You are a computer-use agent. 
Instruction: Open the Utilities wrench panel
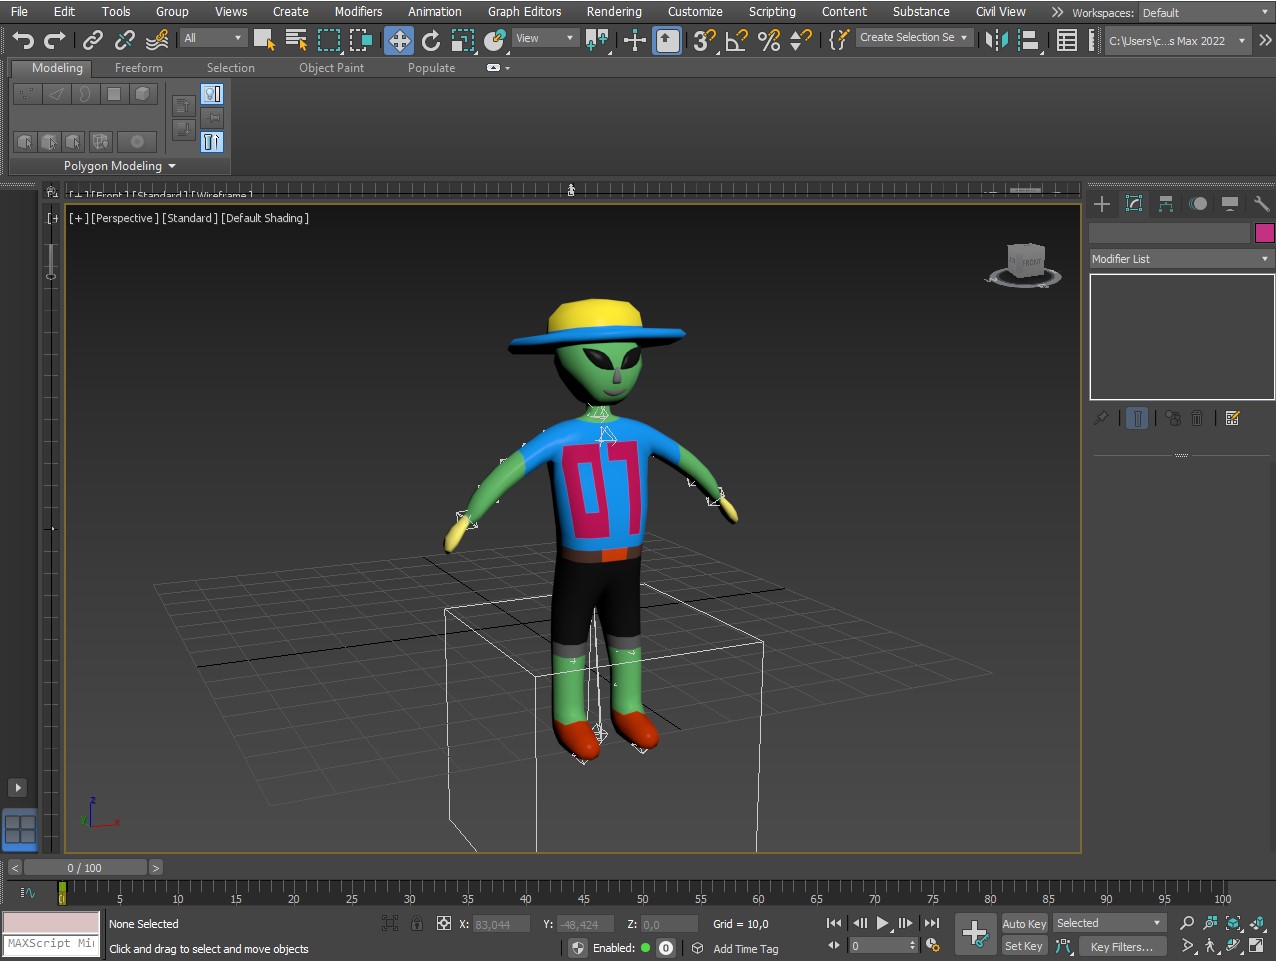(x=1261, y=204)
